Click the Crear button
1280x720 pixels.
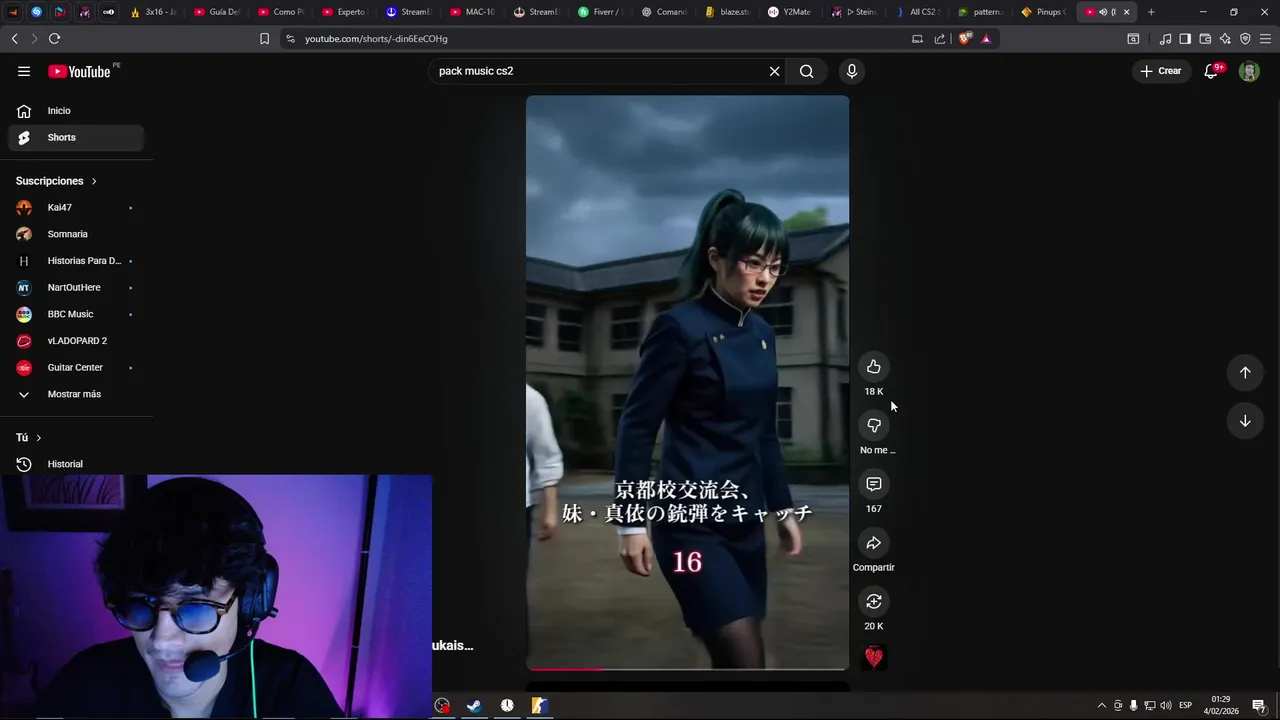1160,71
